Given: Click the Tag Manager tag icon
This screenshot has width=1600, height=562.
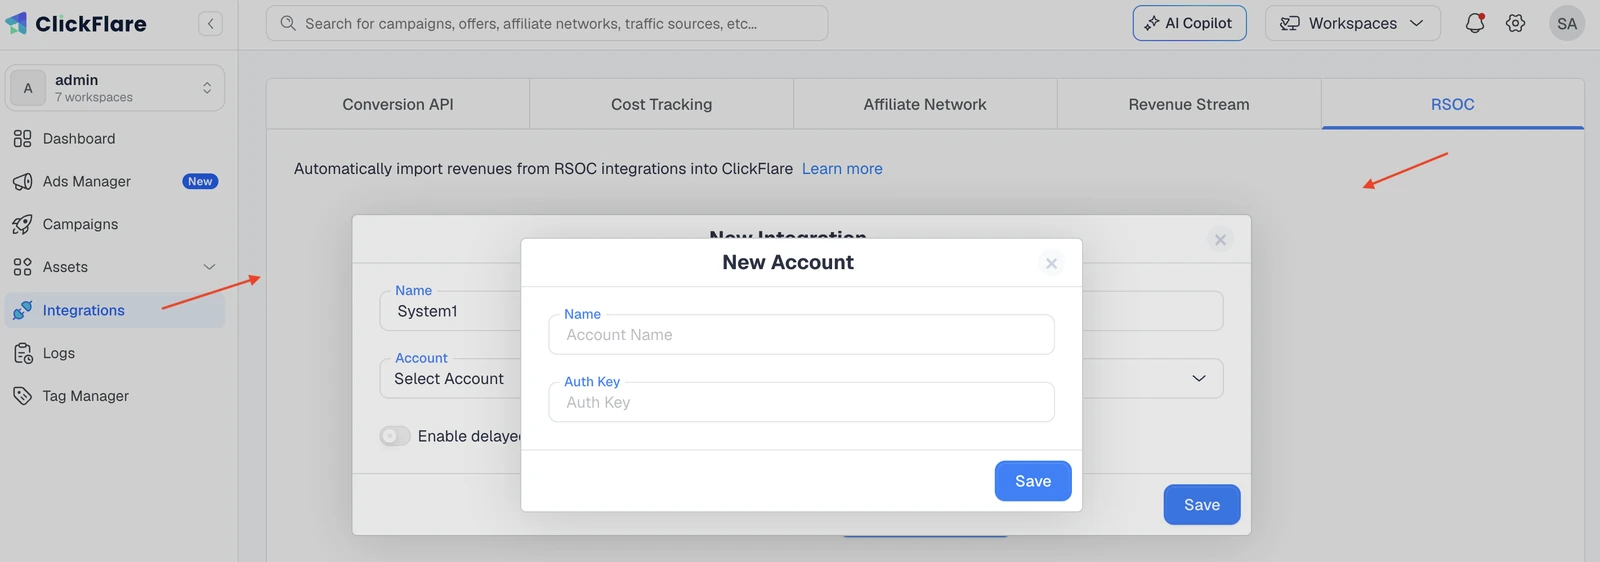Looking at the screenshot, I should 22,396.
